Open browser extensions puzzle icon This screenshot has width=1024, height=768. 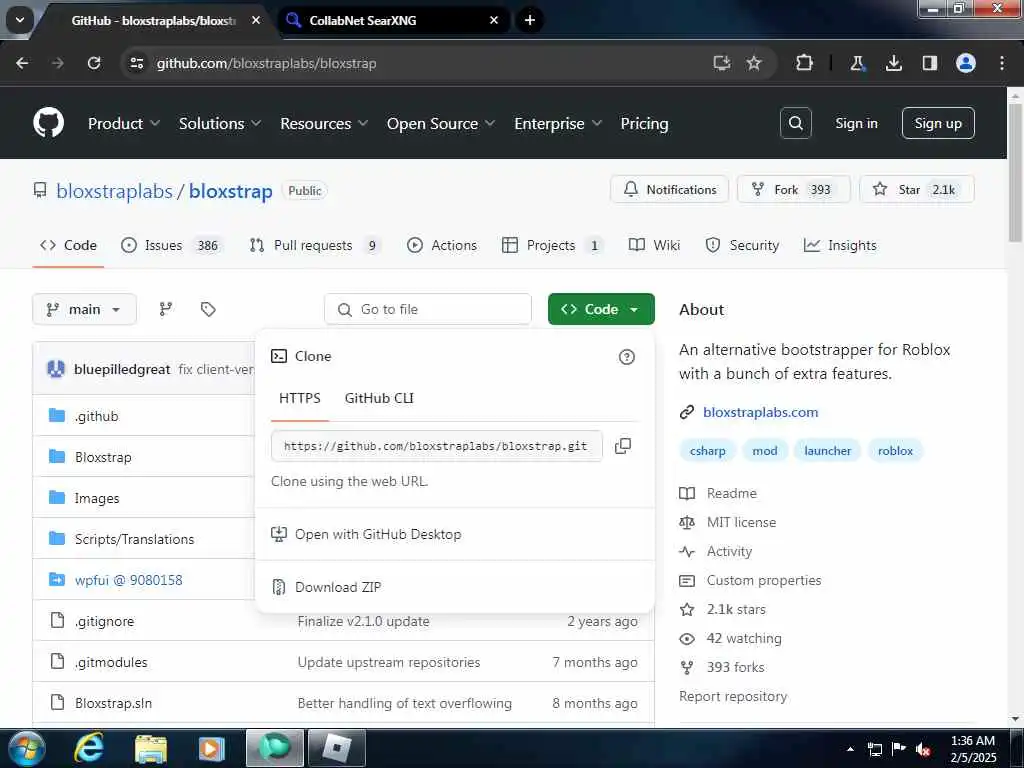click(x=804, y=63)
